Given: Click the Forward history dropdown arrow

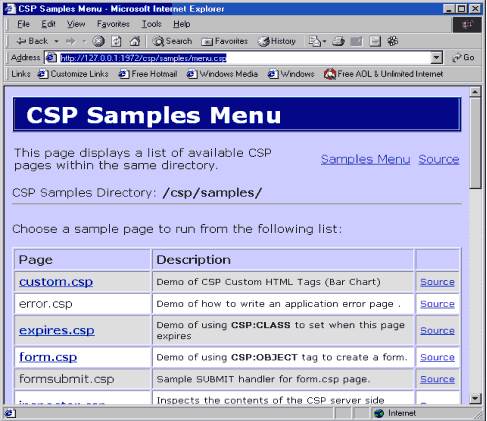Looking at the screenshot, I should coord(84,41).
